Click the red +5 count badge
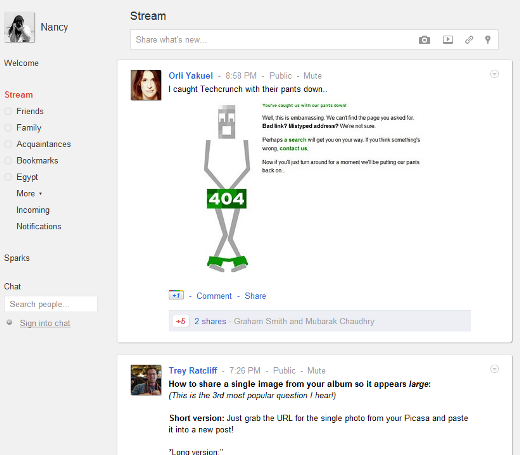520x455 pixels. tap(180, 321)
